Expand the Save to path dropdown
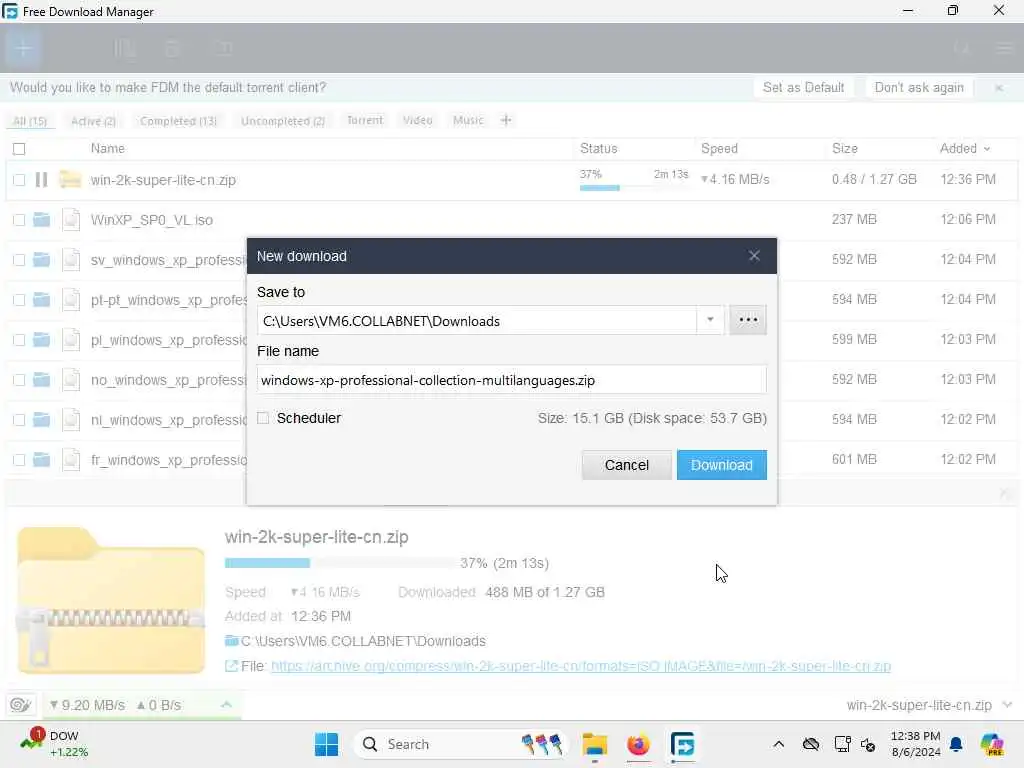The image size is (1024, 768). (711, 320)
